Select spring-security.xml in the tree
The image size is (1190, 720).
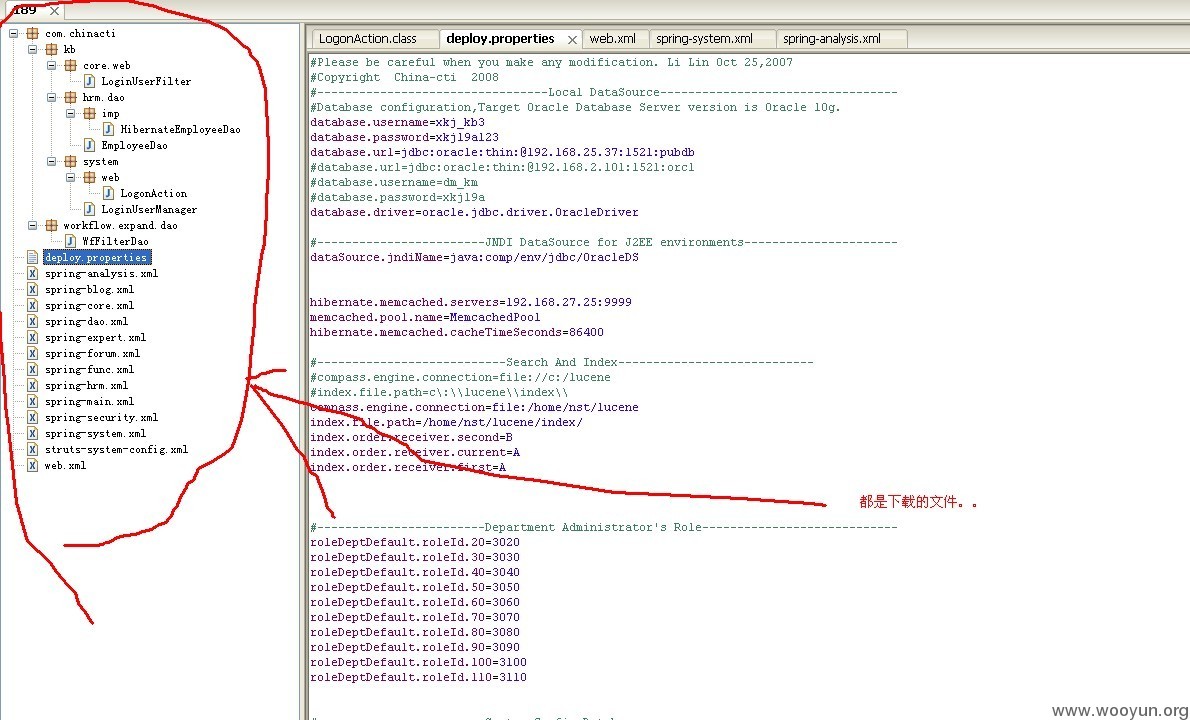(x=101, y=417)
